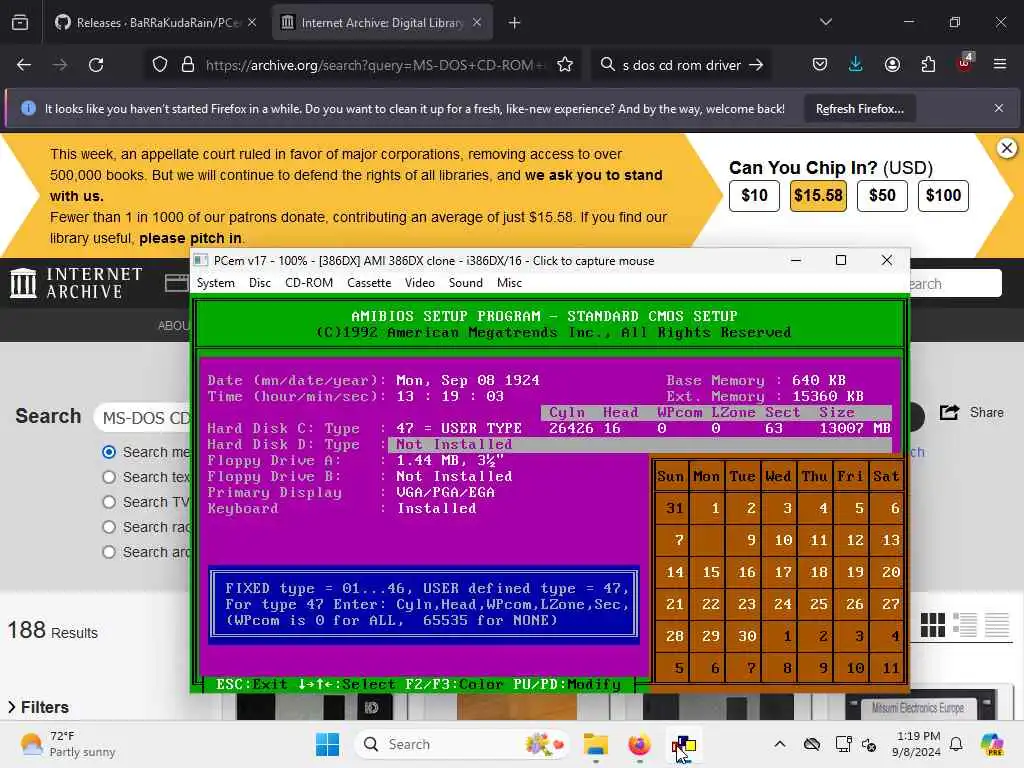Close the donation banner

[x=1007, y=148]
